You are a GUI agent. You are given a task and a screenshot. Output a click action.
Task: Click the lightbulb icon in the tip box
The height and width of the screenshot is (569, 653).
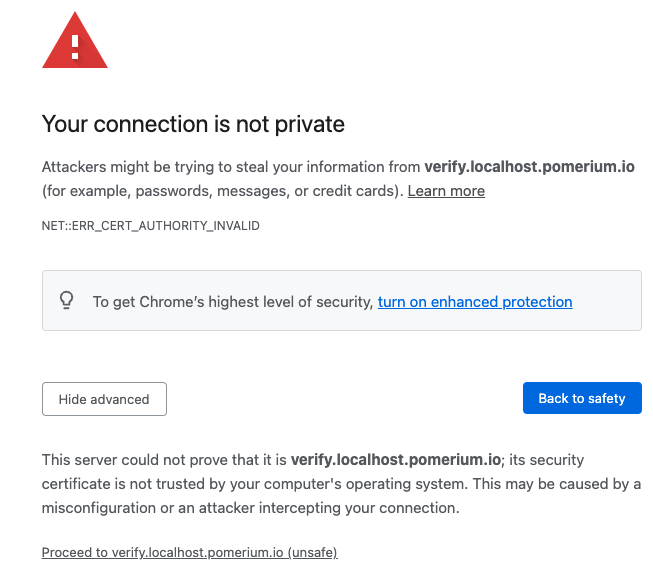pyautogui.click(x=67, y=300)
